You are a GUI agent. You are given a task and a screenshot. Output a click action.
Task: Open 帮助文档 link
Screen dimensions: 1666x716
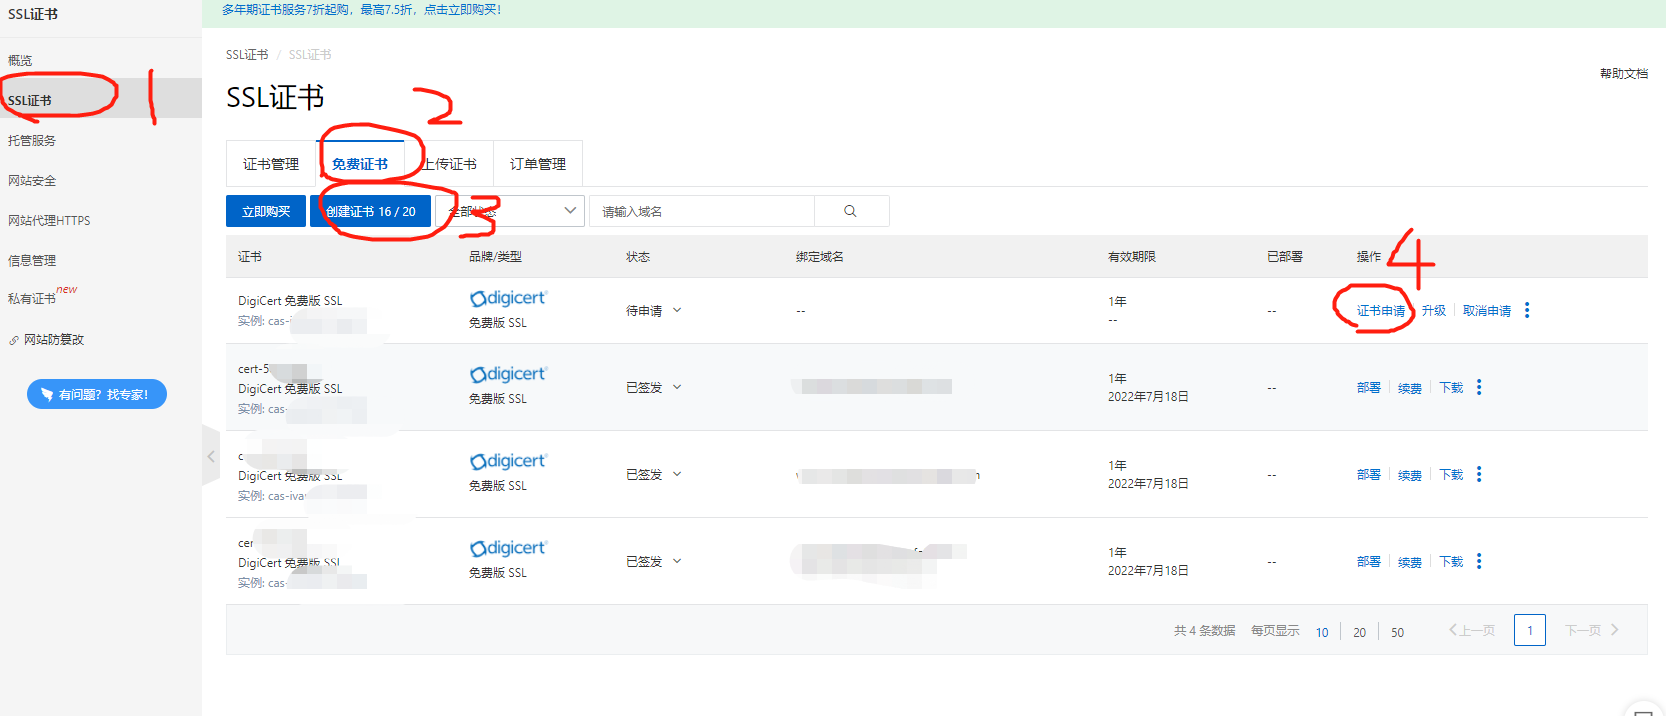(x=1624, y=73)
